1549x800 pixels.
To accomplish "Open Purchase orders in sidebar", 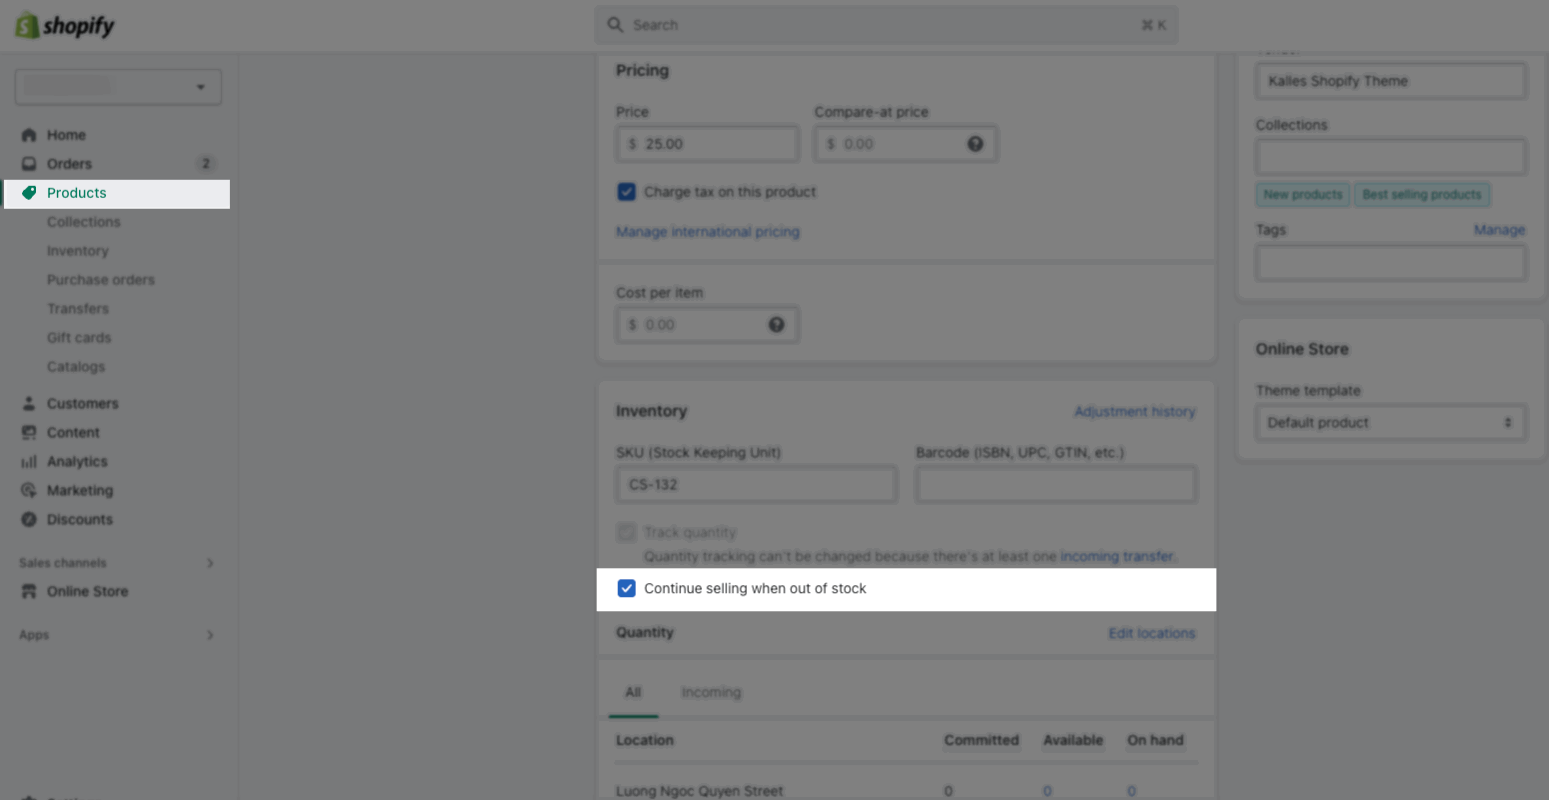I will 101,280.
